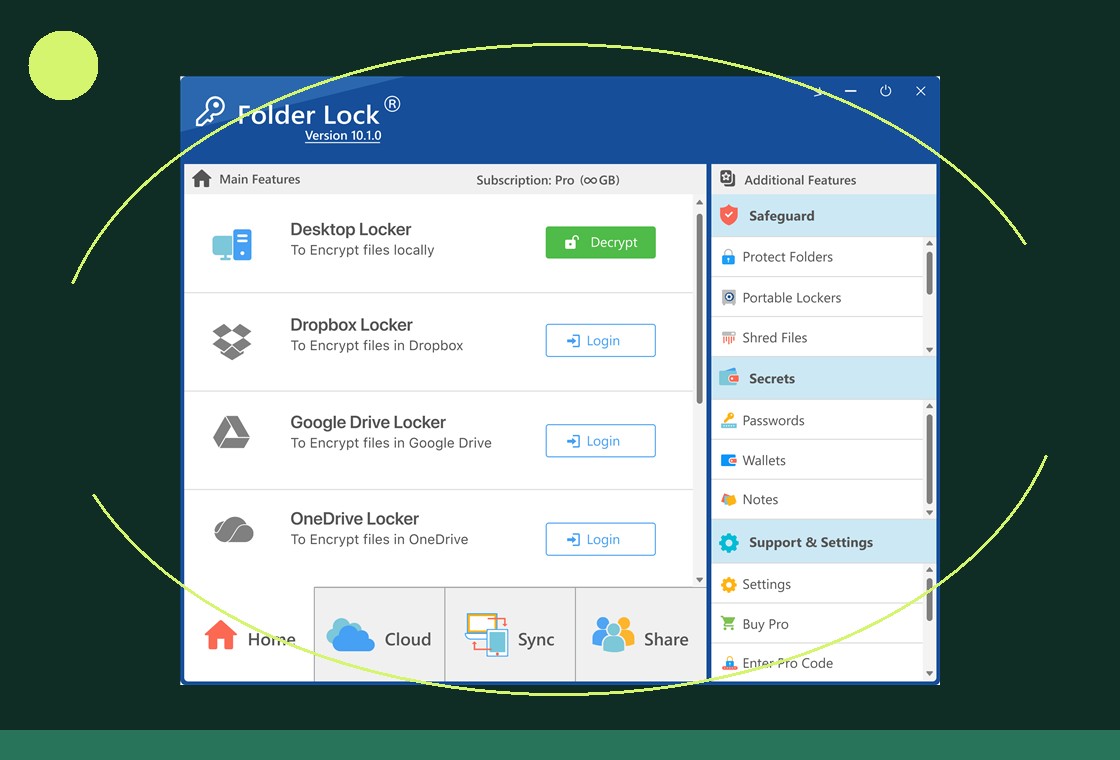Click the Desktop Locker title text
The width and height of the screenshot is (1120, 760).
pyautogui.click(x=351, y=229)
